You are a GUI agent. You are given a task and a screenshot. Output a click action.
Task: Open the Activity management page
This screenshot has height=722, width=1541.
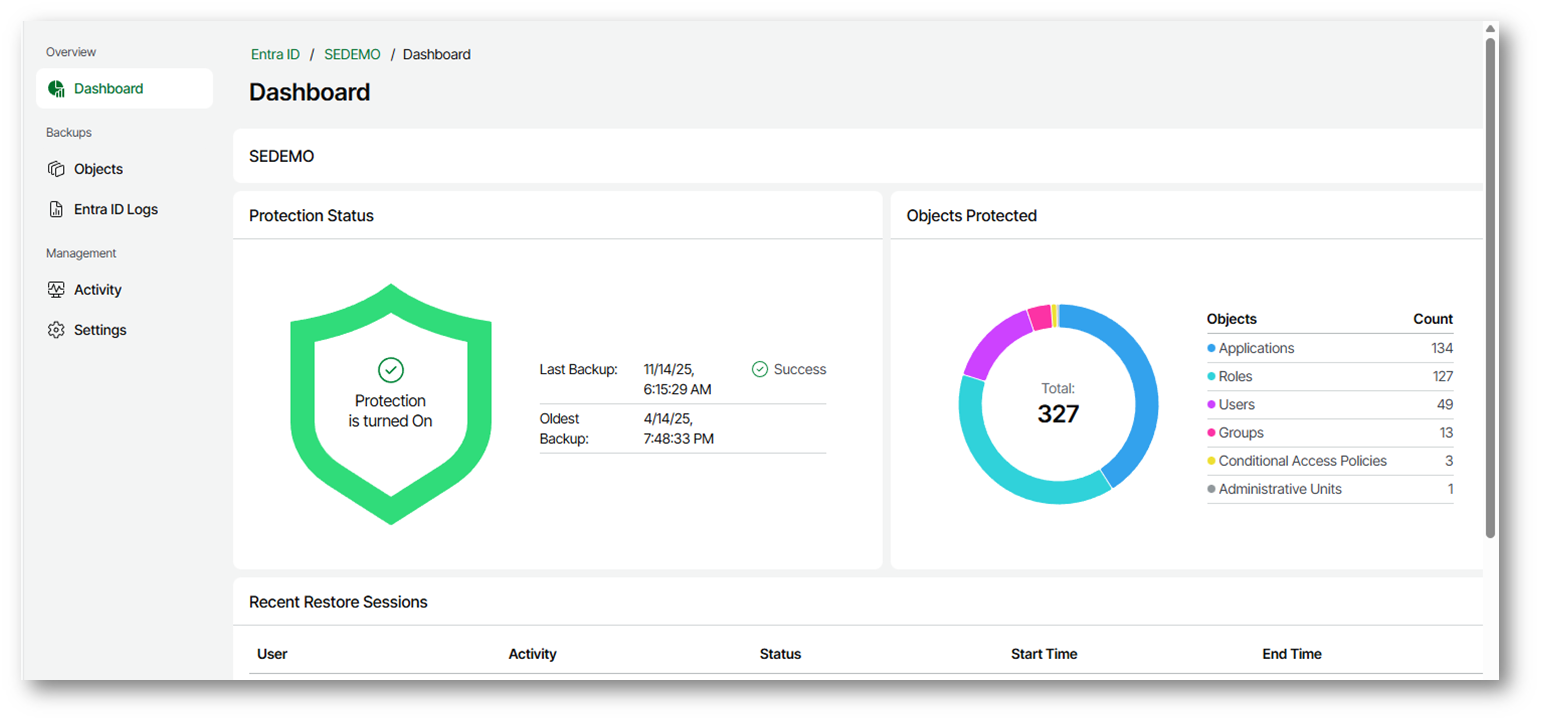(x=97, y=290)
